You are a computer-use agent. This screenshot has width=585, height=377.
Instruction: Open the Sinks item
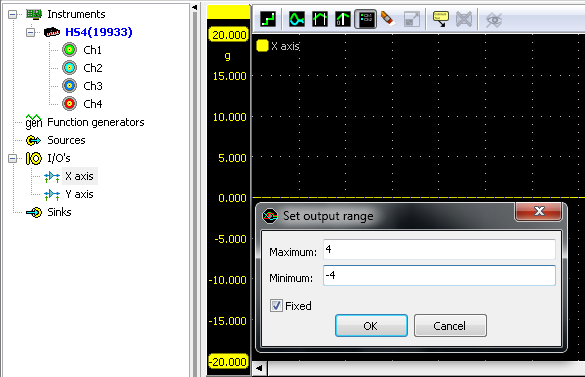click(59, 212)
